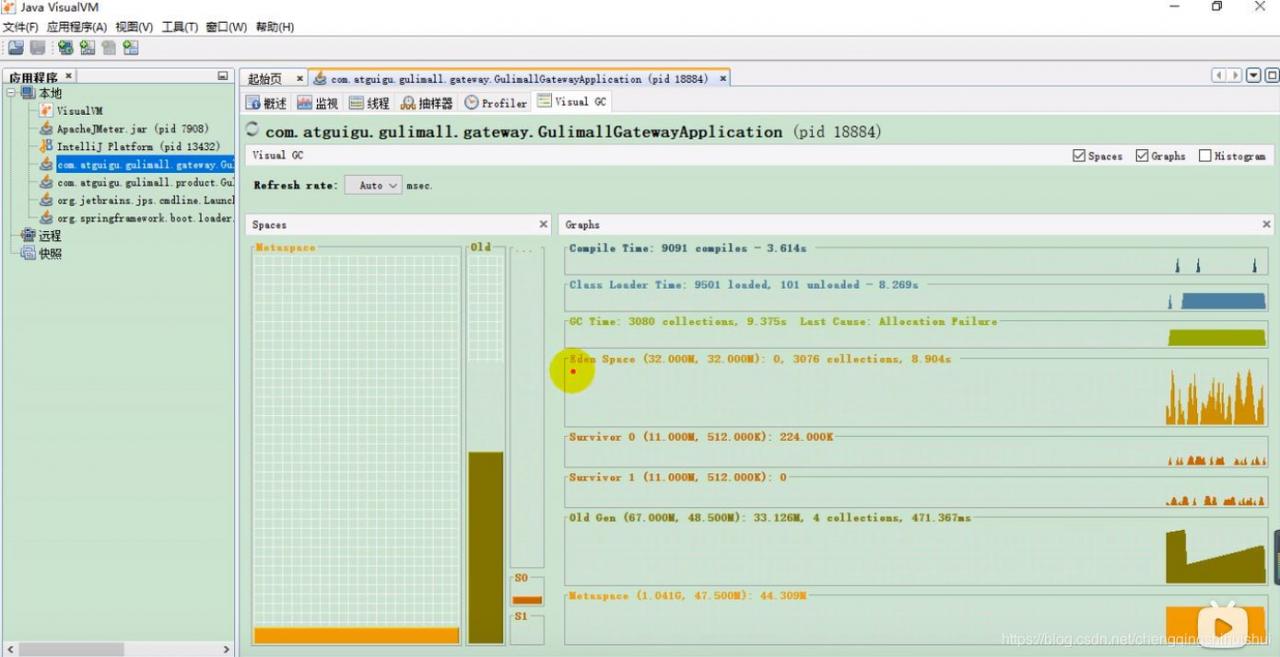This screenshot has width=1280, height=657.
Task: Select org.springframework.boot.loader node
Action: [145, 218]
